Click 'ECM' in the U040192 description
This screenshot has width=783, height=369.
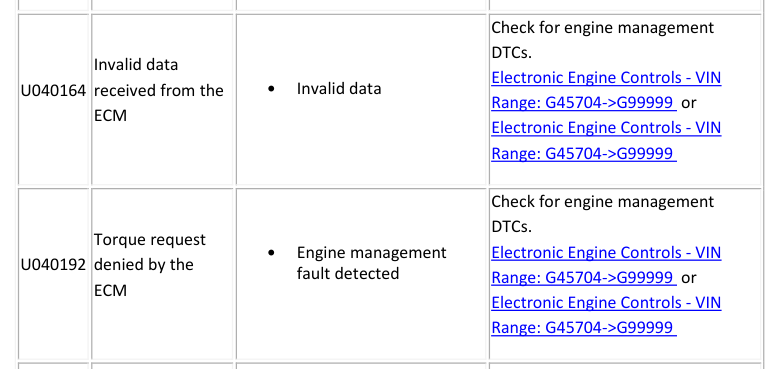tap(110, 291)
